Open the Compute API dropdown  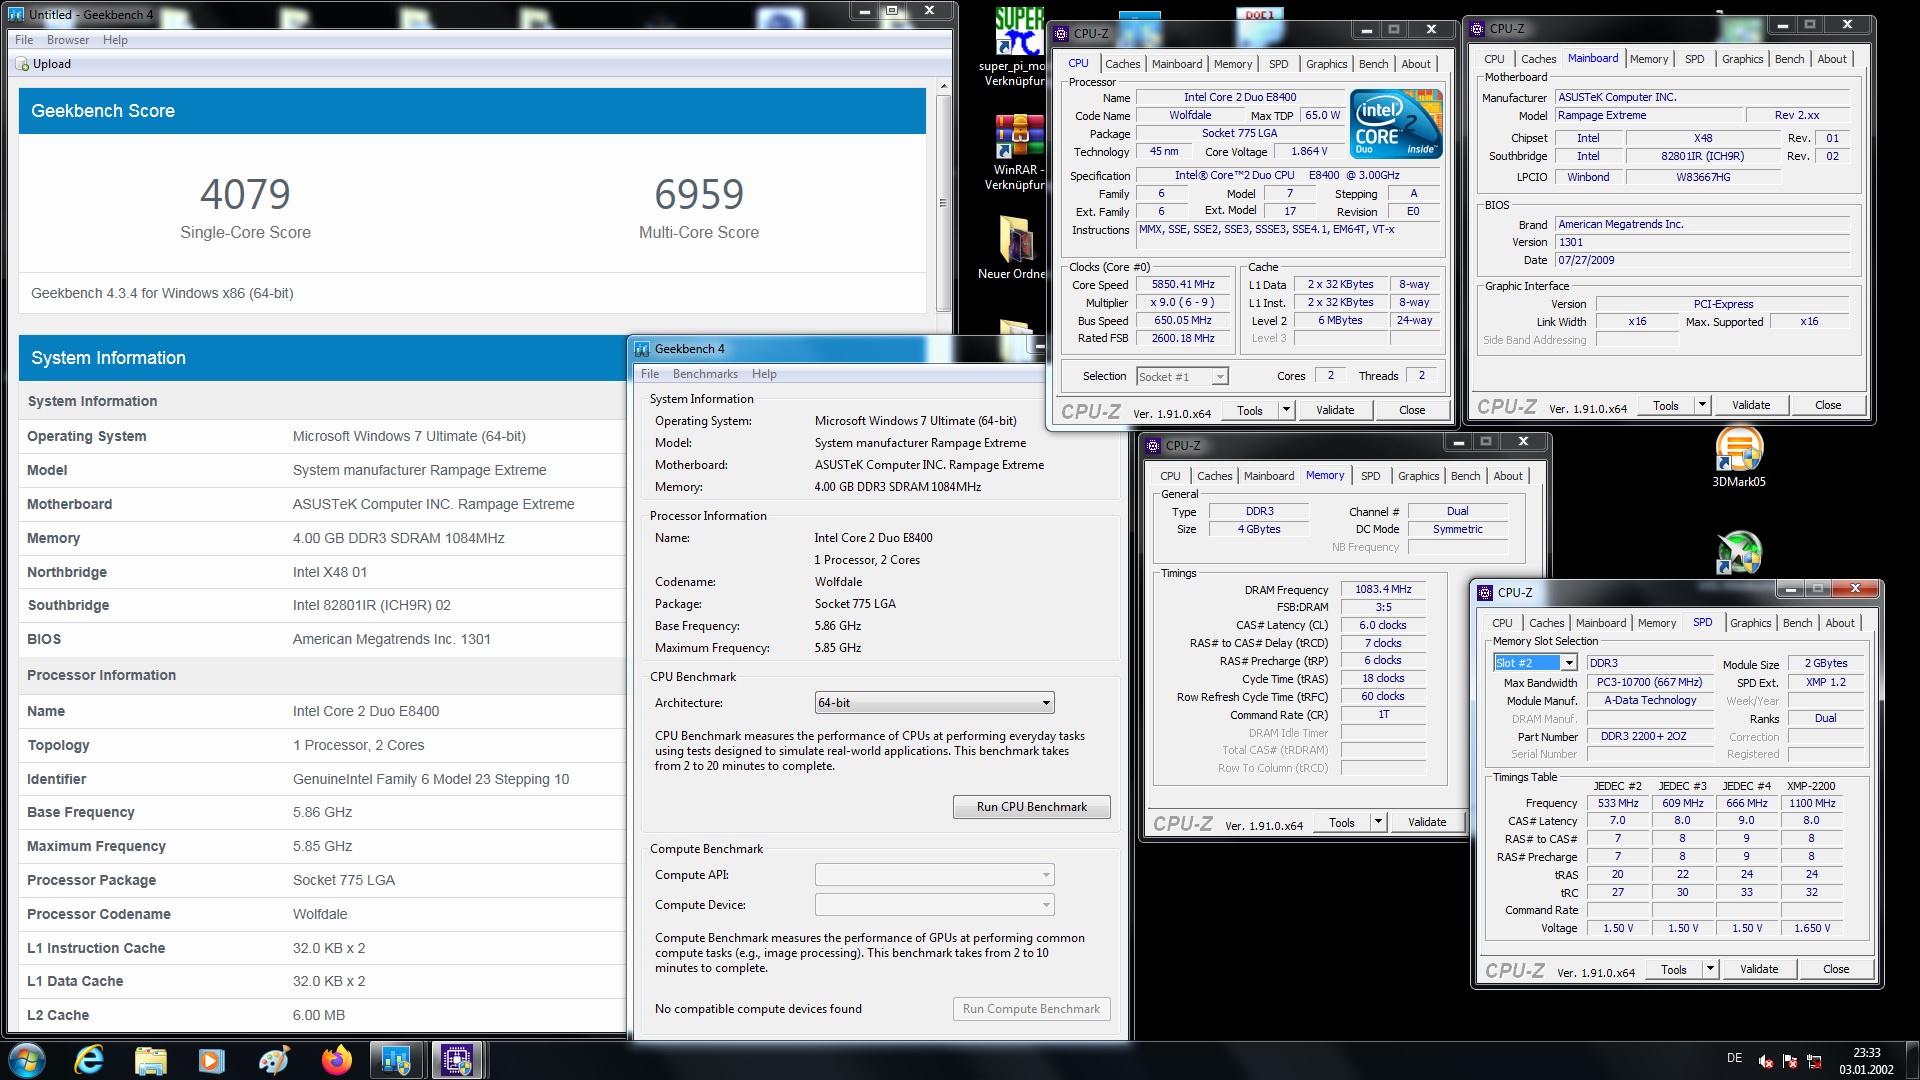934,875
